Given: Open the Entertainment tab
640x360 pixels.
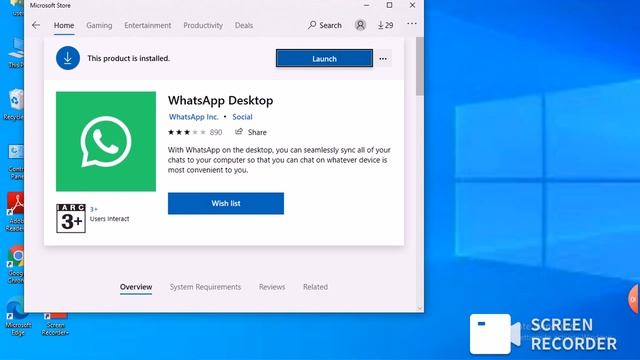Looking at the screenshot, I should [148, 25].
